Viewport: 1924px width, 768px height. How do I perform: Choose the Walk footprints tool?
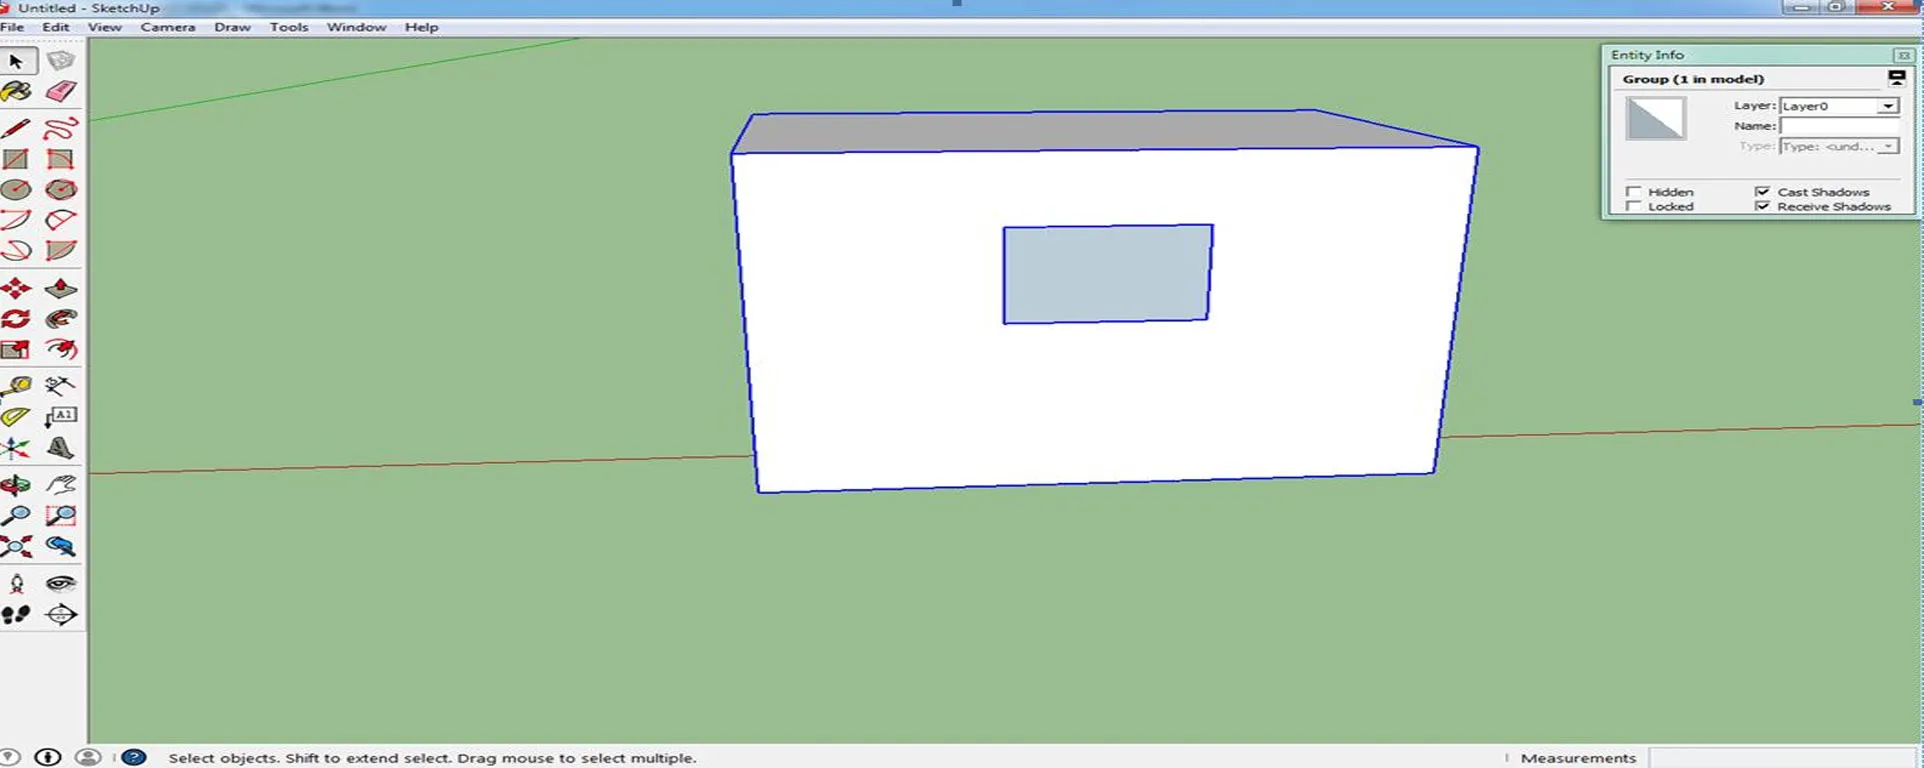point(17,614)
